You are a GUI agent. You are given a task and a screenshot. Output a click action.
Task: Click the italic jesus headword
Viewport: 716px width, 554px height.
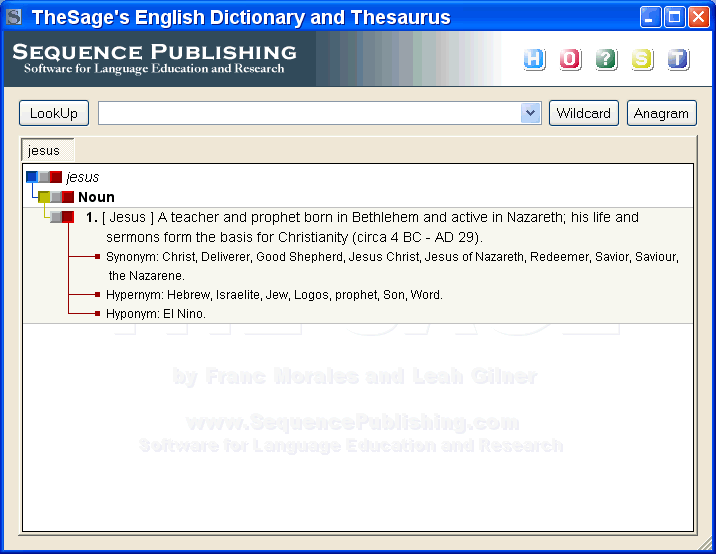pos(83,177)
